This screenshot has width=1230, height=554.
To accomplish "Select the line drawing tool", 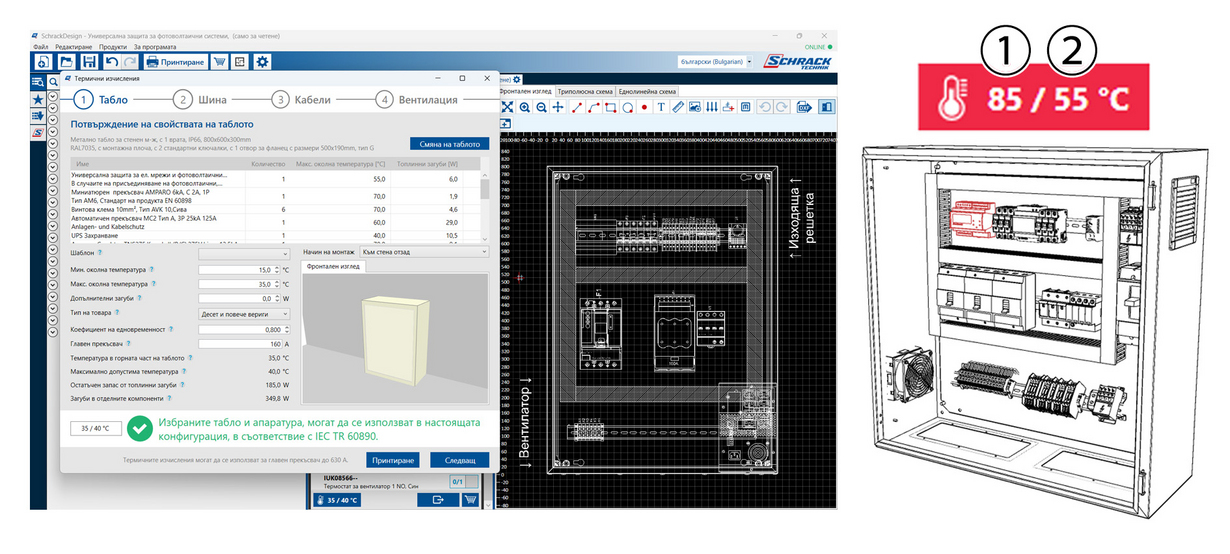I will (577, 107).
